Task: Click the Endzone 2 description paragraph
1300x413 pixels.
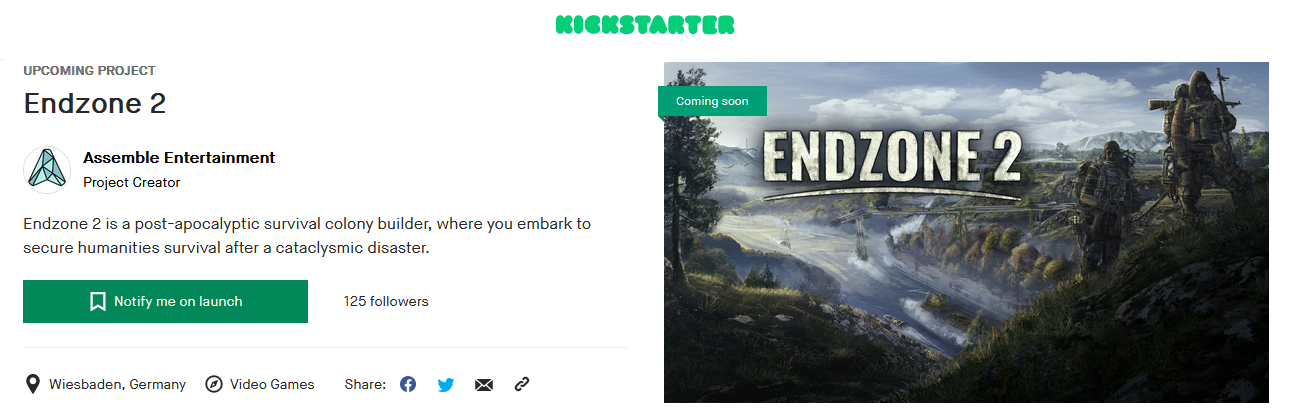Action: pos(307,235)
